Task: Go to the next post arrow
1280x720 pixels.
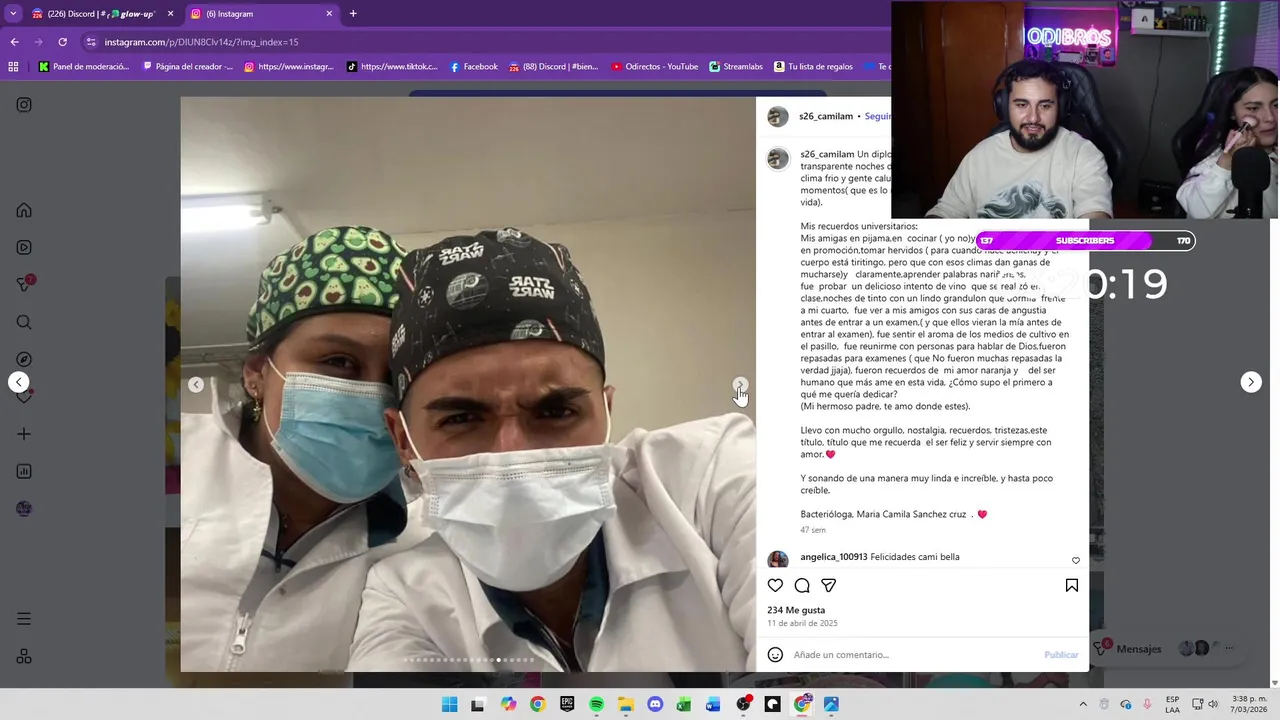Action: 1251,382
